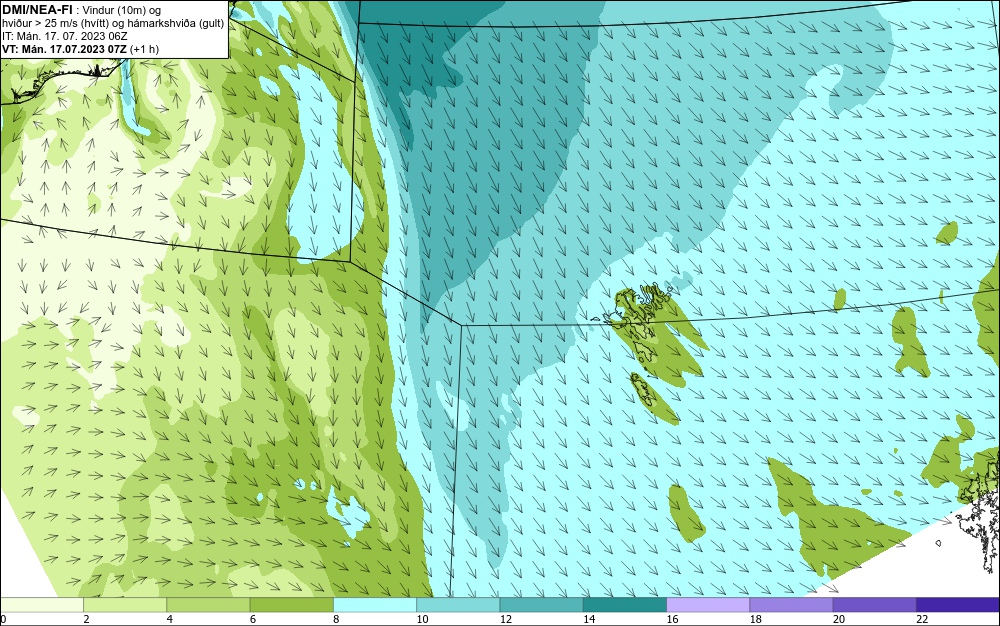
Task: Click the southern Faroe island Suðuroy outline
Action: click(x=645, y=389)
